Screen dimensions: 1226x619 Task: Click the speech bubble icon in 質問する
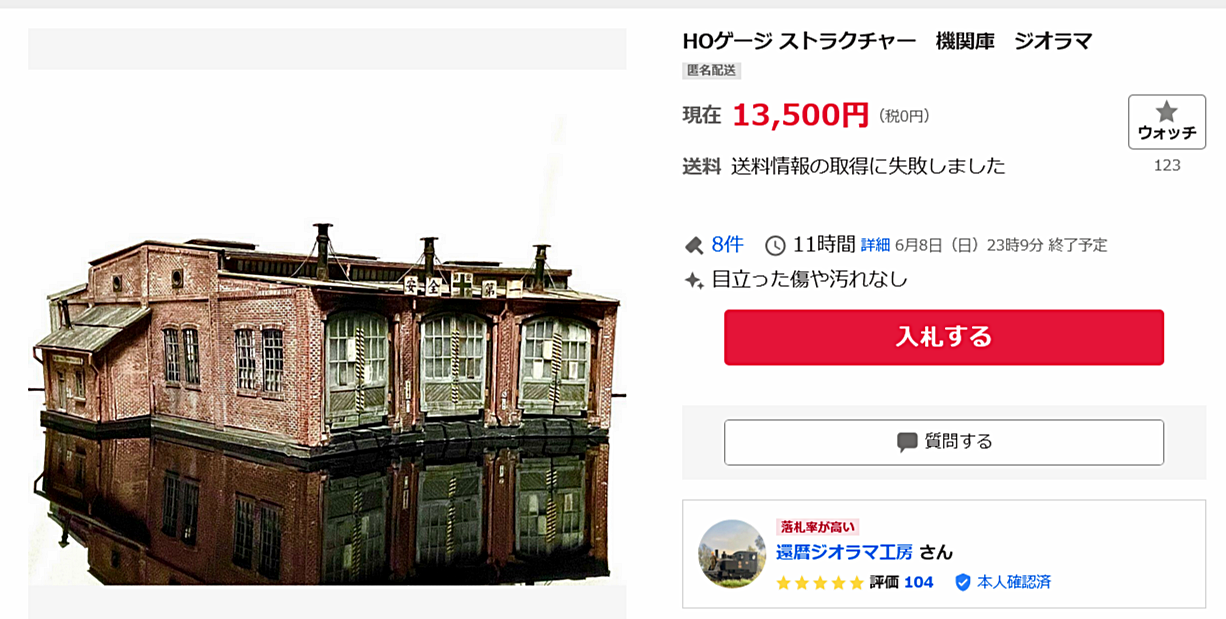tap(907, 442)
